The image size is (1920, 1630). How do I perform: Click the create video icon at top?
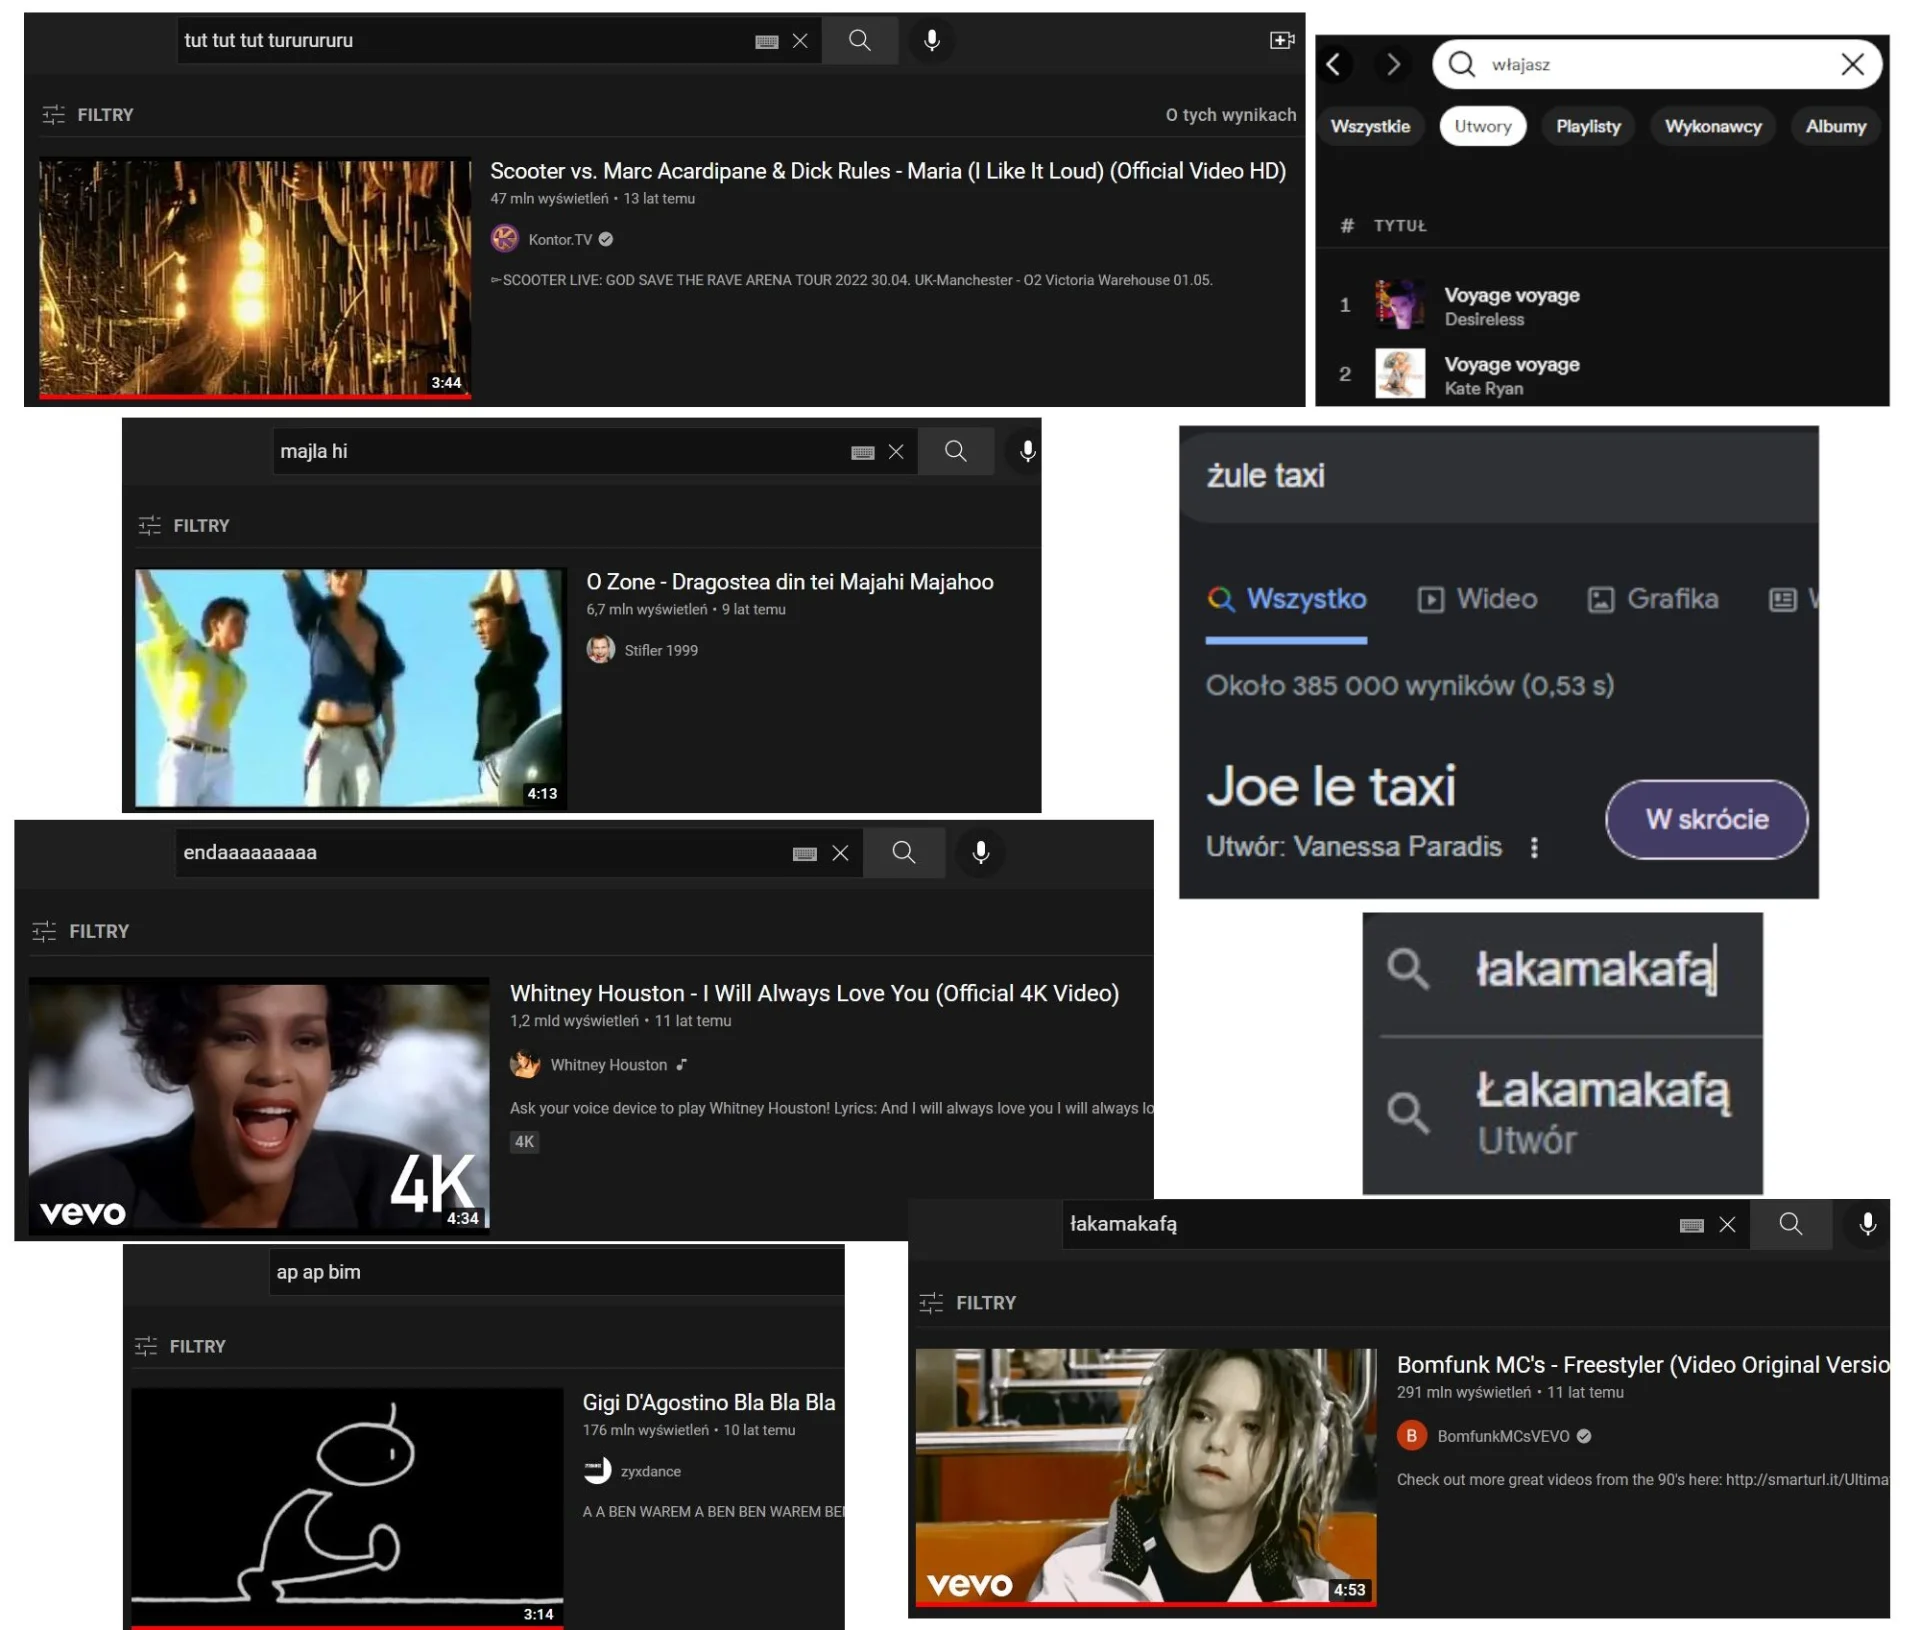(1281, 40)
